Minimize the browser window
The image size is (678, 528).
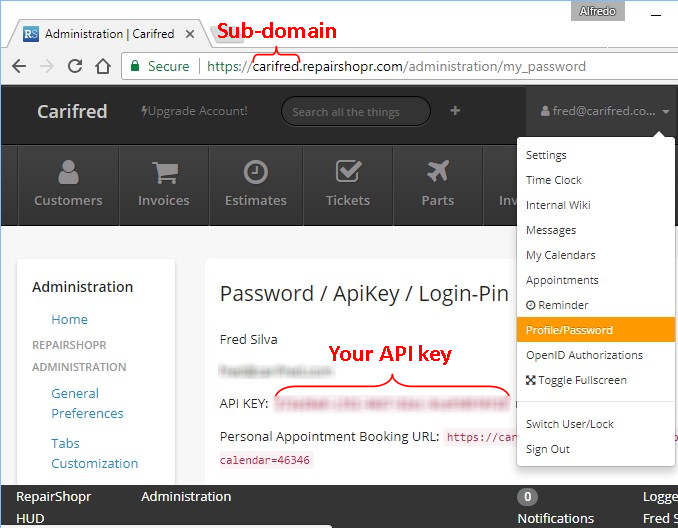tap(656, 15)
